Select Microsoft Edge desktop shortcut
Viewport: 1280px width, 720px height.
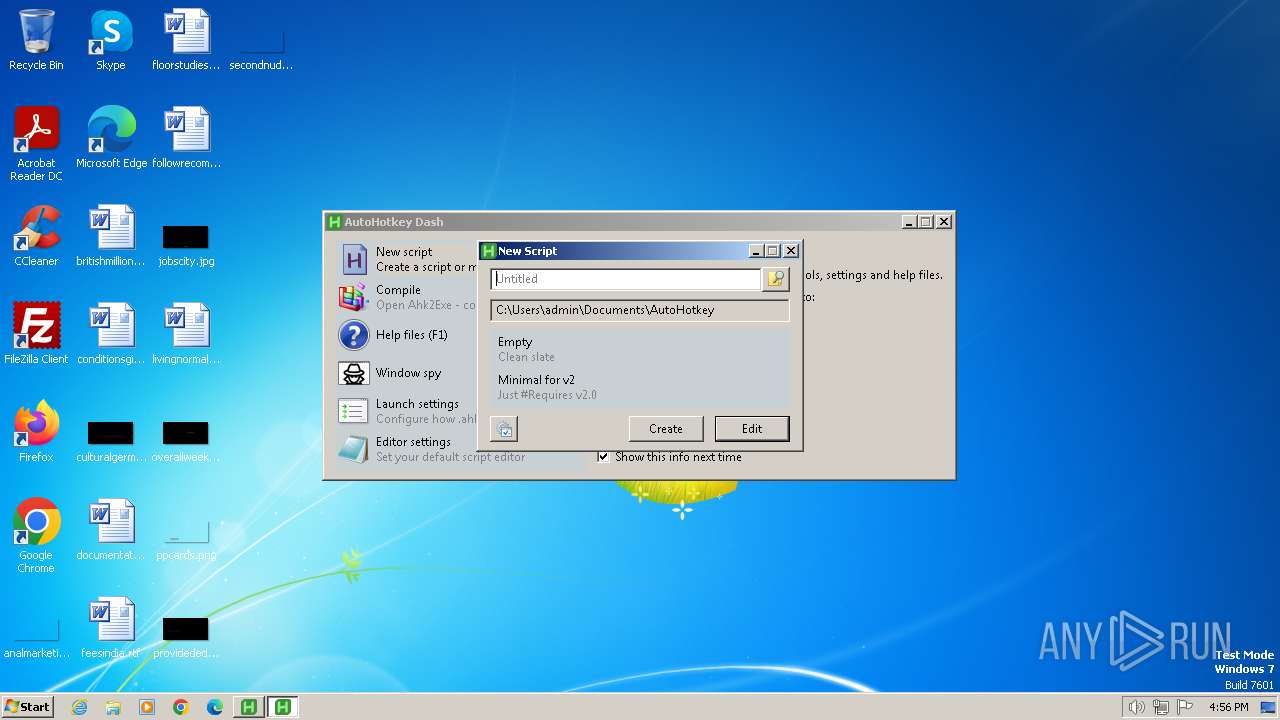click(112, 138)
